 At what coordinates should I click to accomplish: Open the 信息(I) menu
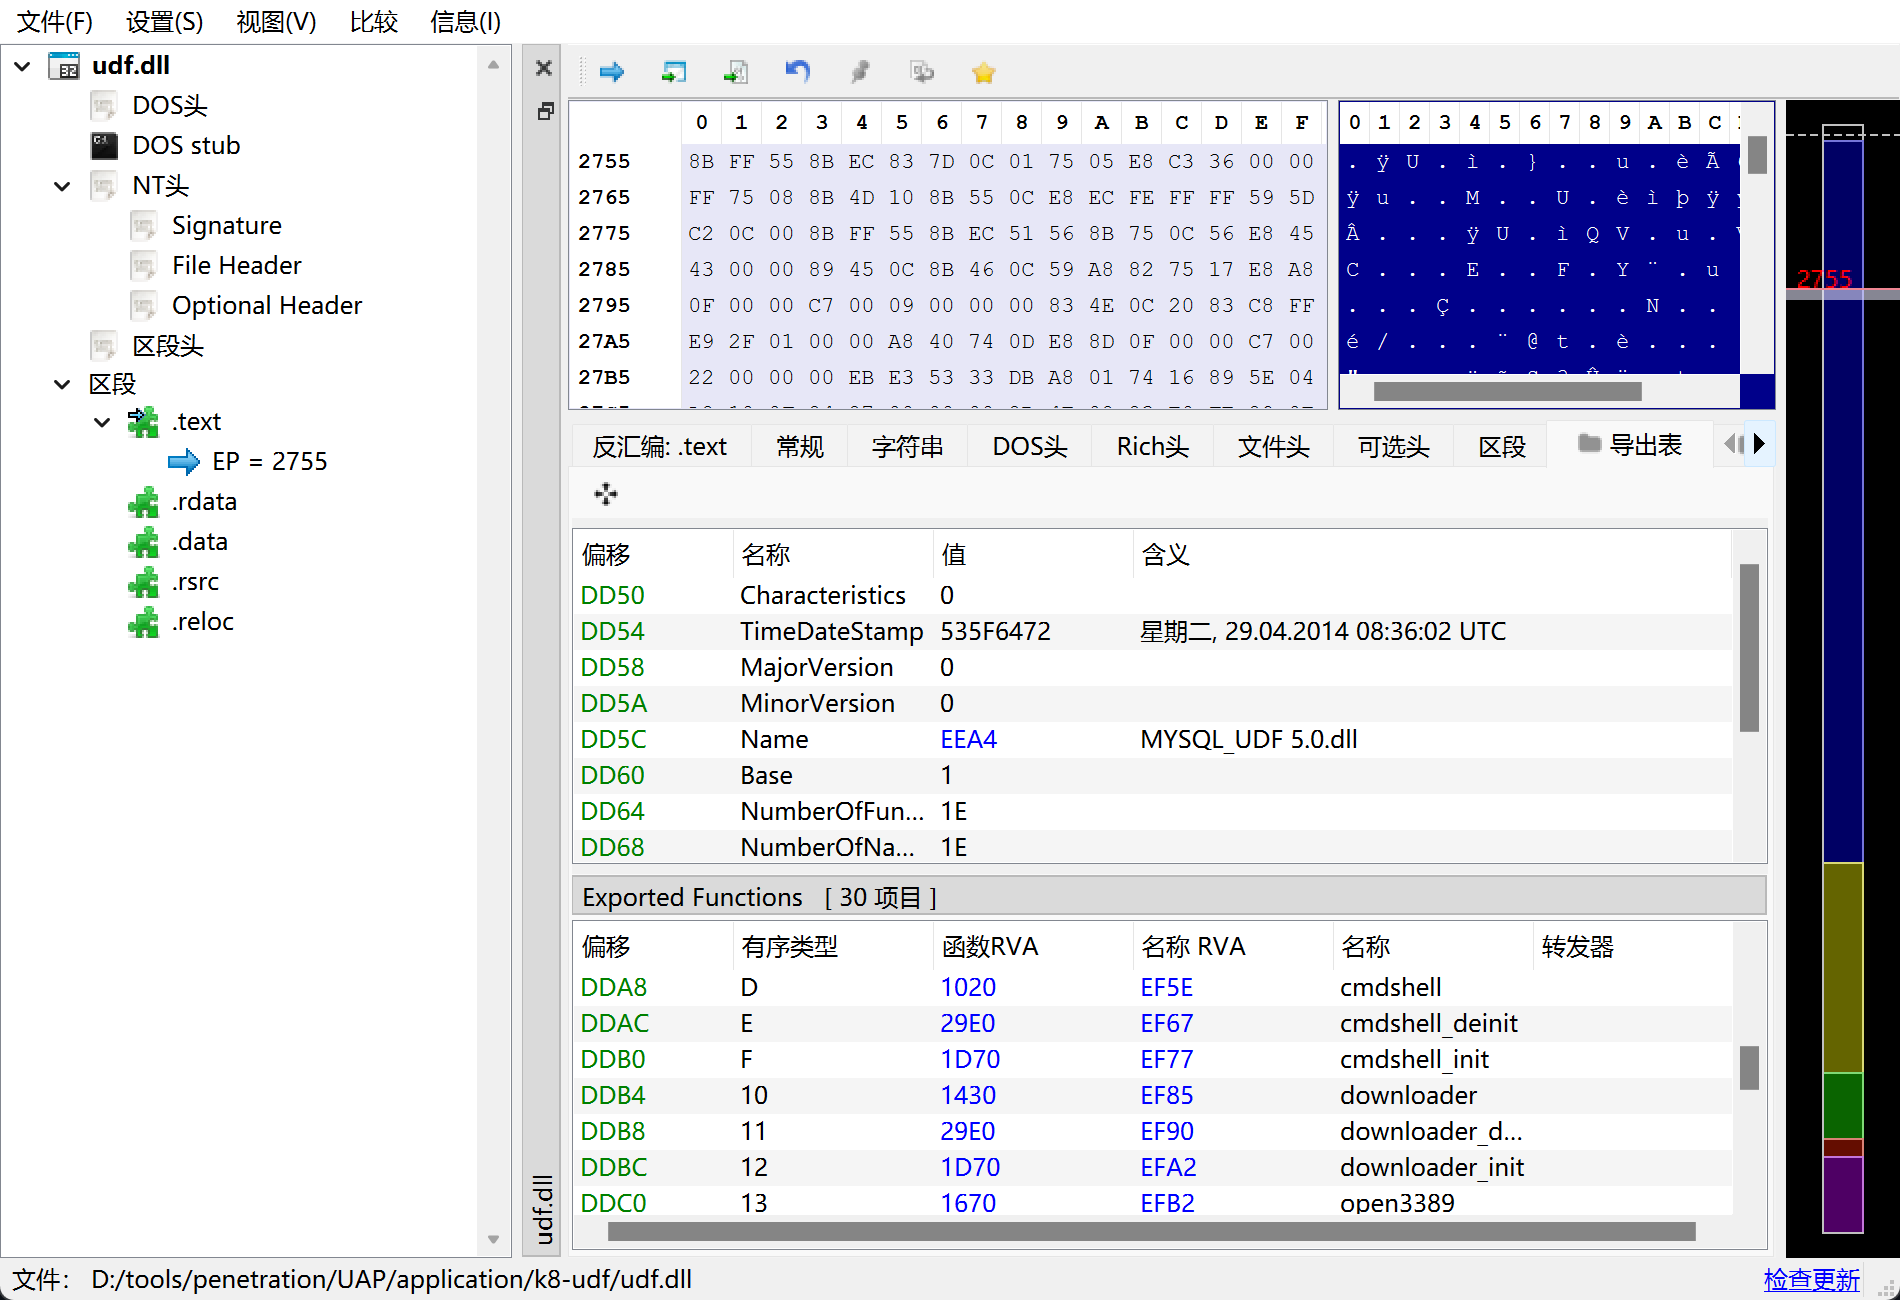point(465,22)
